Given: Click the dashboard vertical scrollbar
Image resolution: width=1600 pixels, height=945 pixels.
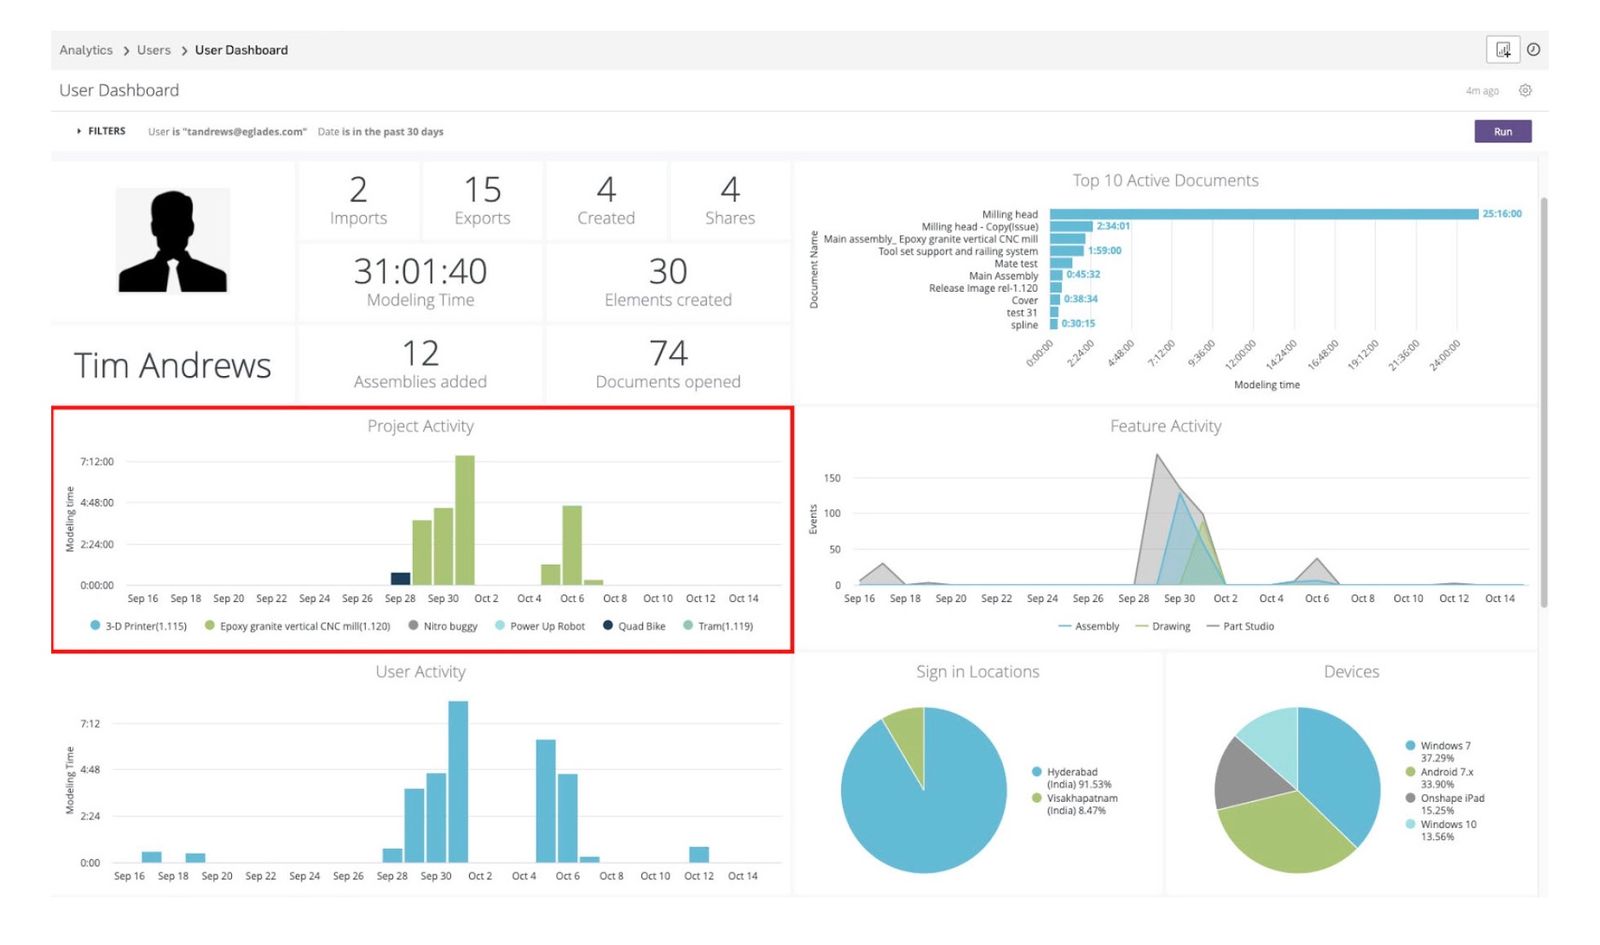Looking at the screenshot, I should tap(1543, 400).
